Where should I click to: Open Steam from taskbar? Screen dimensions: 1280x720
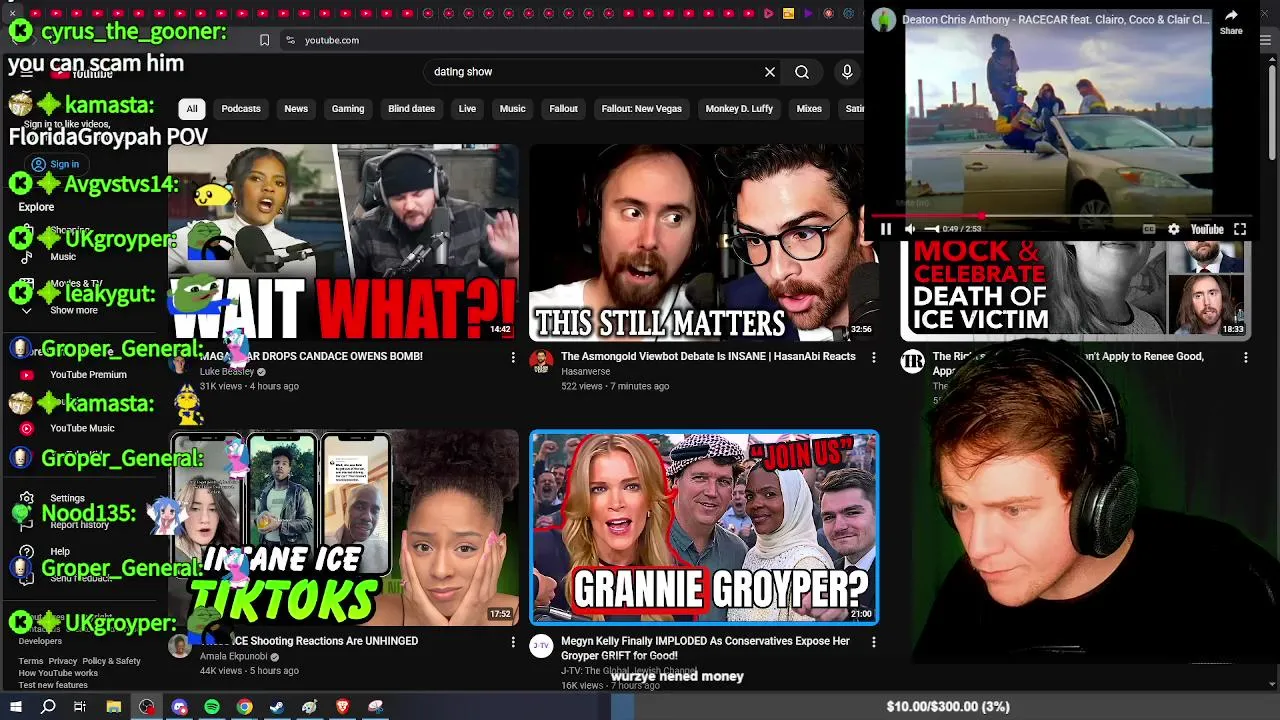coord(277,707)
